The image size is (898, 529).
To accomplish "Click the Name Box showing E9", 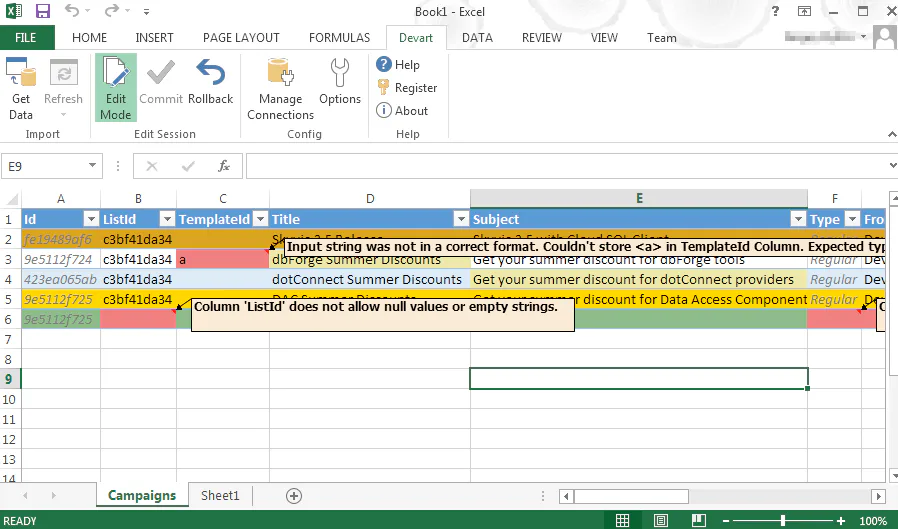I will point(44,166).
